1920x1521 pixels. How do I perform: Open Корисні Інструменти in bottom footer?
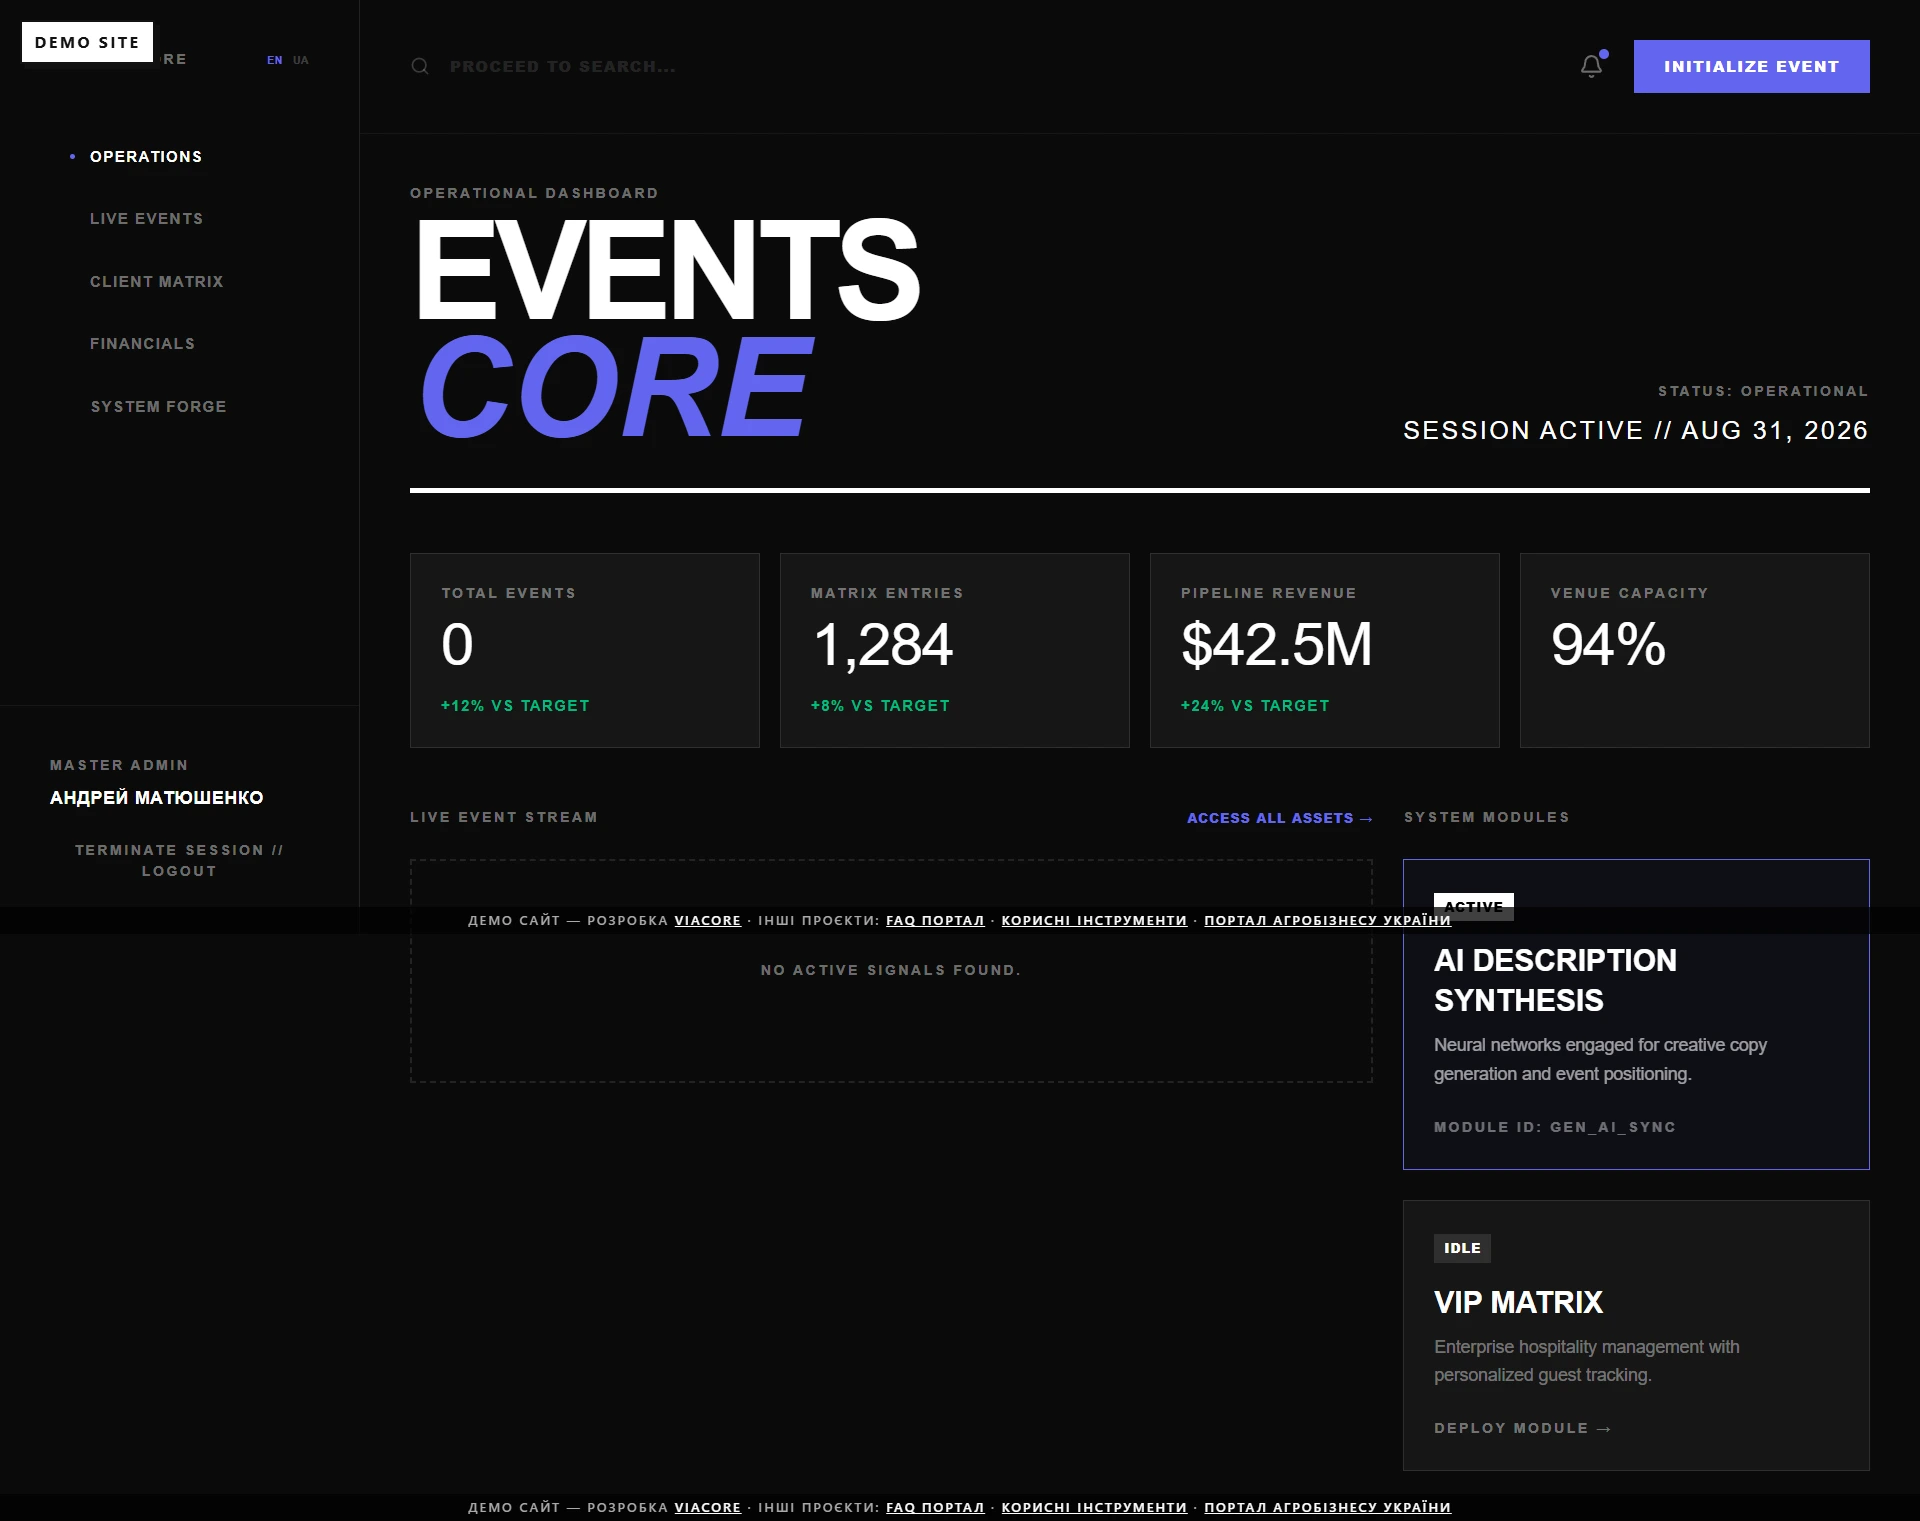click(1094, 1507)
